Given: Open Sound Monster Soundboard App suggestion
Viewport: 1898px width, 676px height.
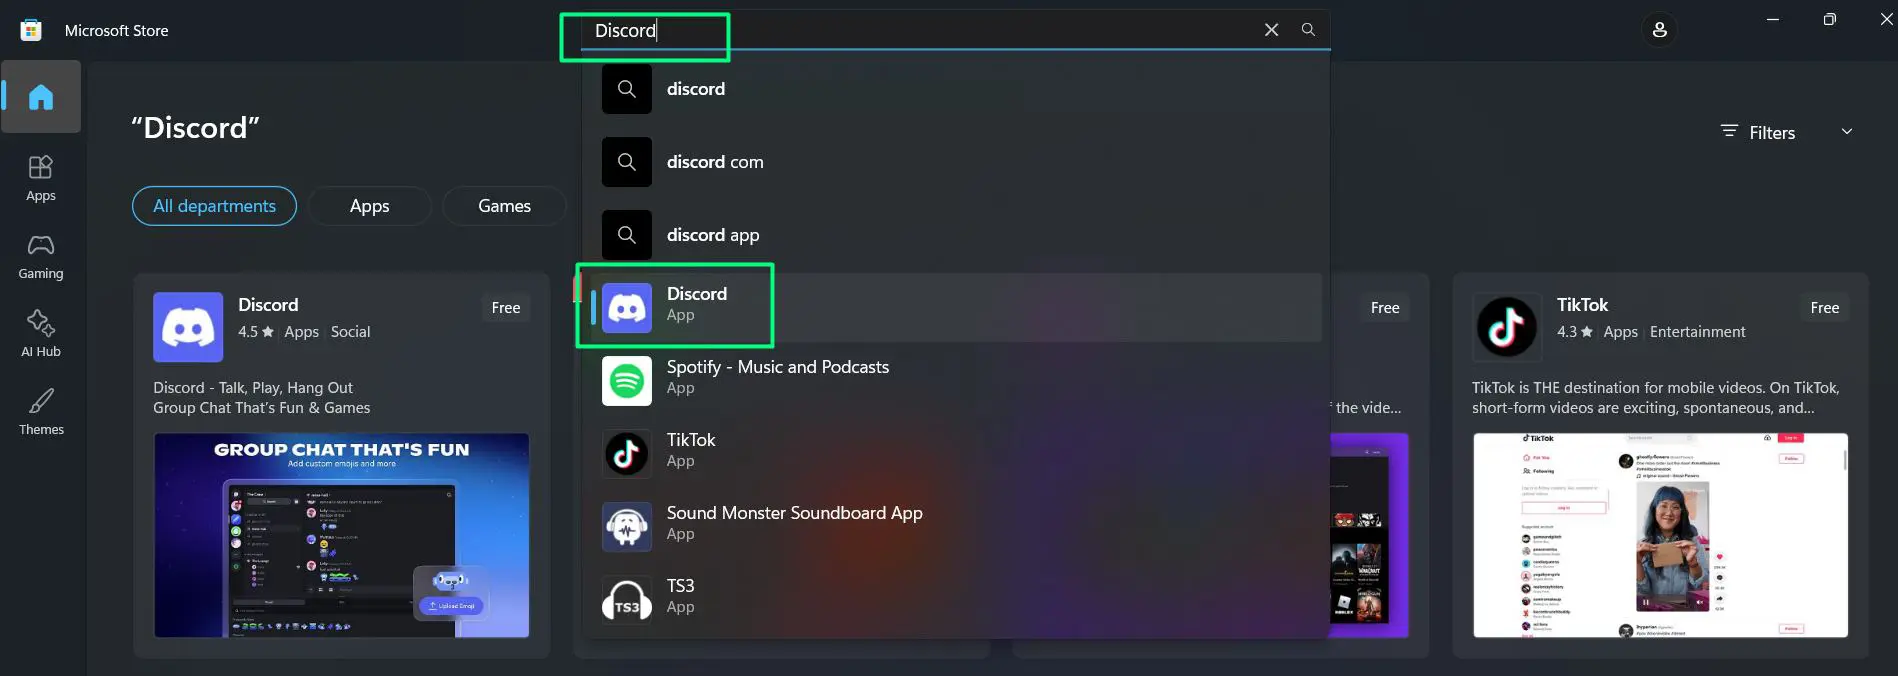Looking at the screenshot, I should point(956,527).
